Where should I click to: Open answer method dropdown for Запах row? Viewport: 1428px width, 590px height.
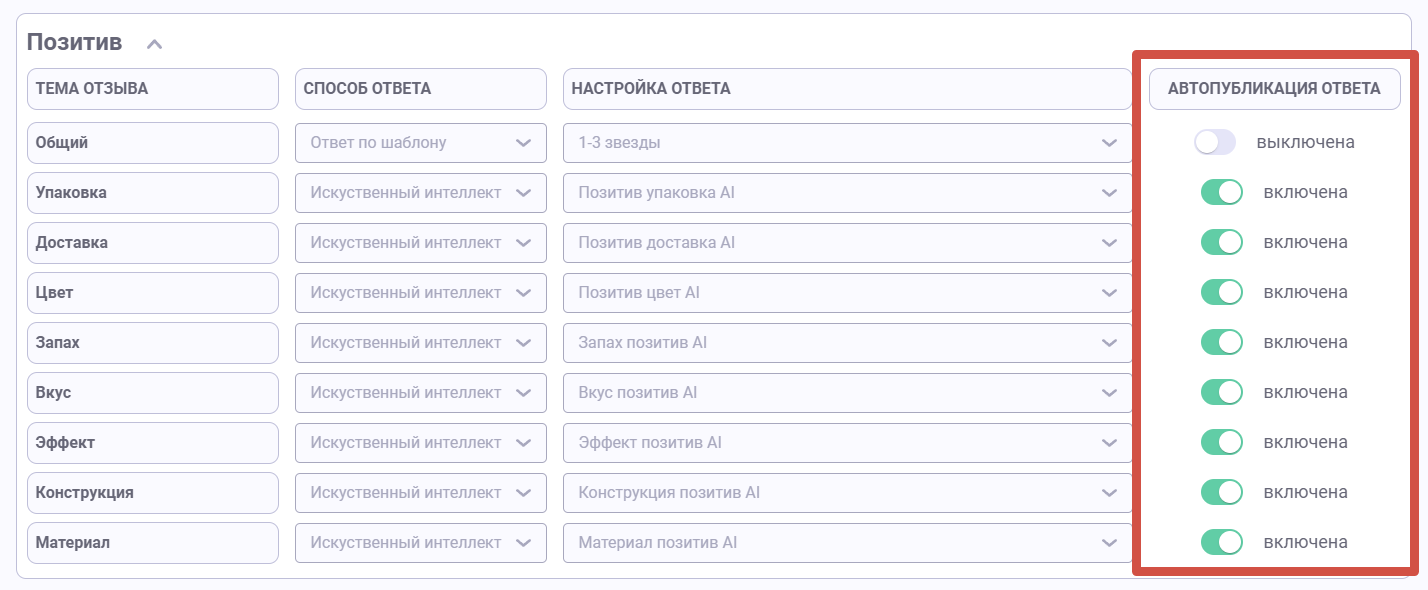(x=420, y=342)
